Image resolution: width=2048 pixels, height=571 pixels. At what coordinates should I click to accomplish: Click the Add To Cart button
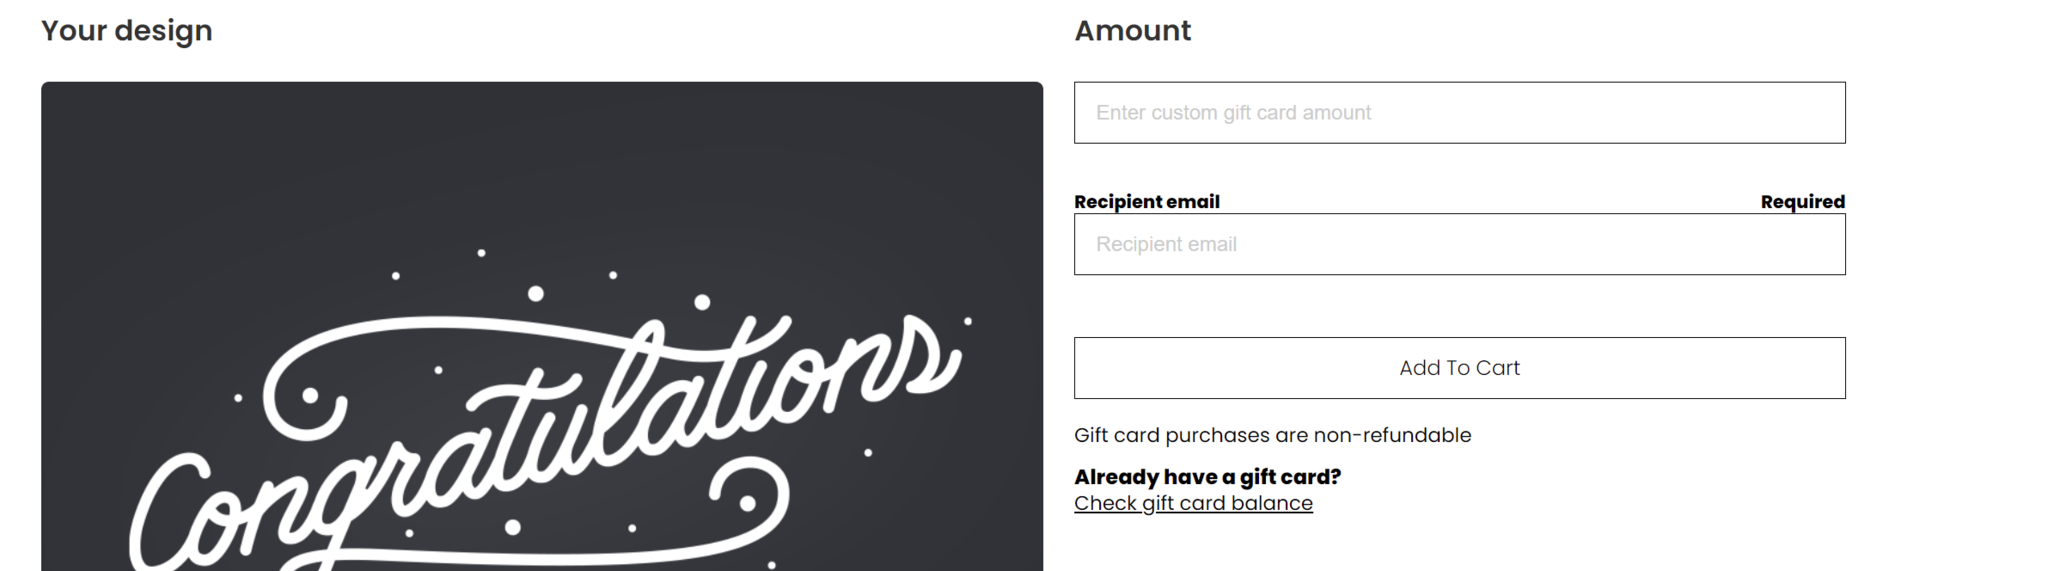pyautogui.click(x=1459, y=368)
